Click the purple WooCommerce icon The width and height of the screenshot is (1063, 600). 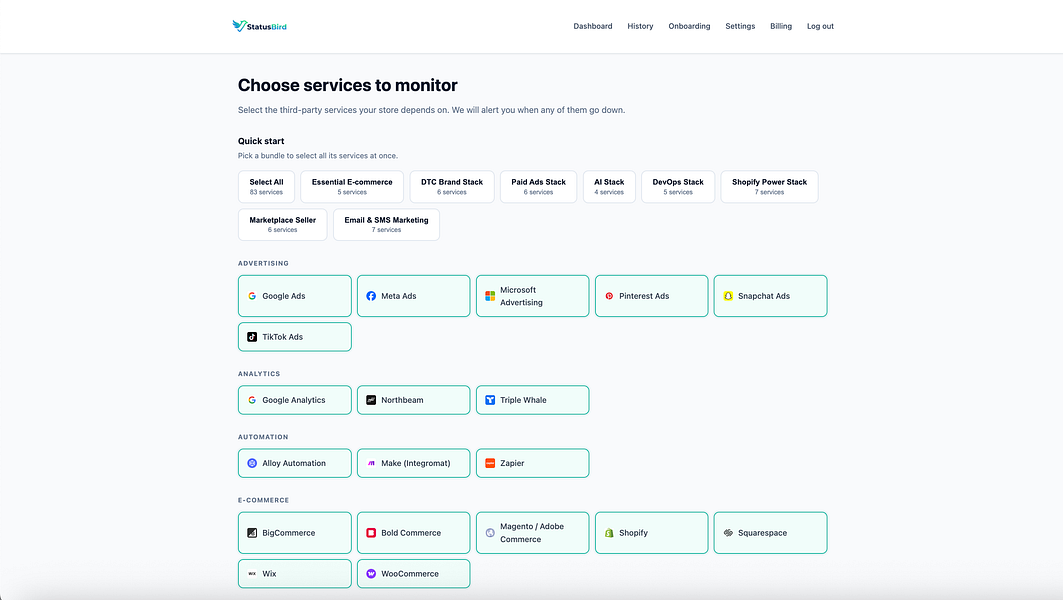[x=371, y=574]
